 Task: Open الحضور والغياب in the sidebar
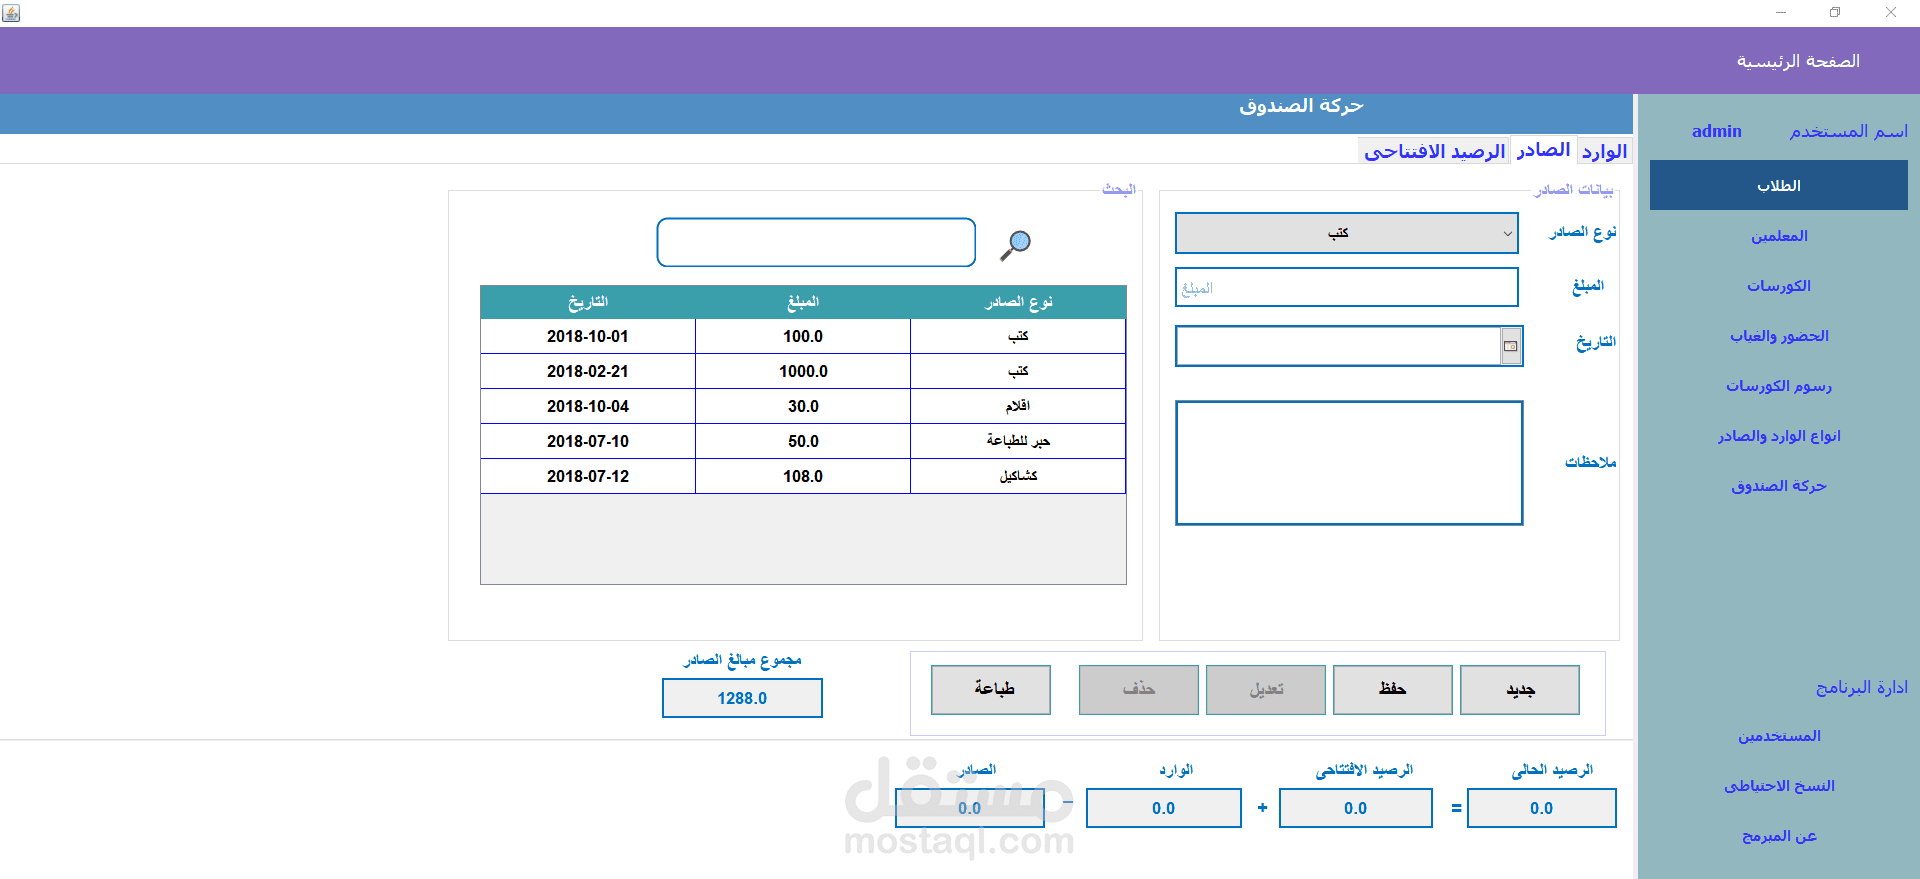coord(1778,336)
